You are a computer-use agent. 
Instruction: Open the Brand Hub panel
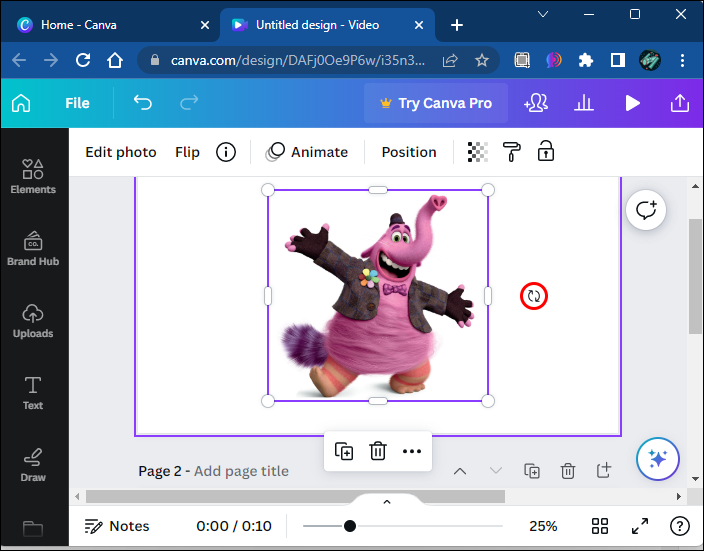(33, 248)
